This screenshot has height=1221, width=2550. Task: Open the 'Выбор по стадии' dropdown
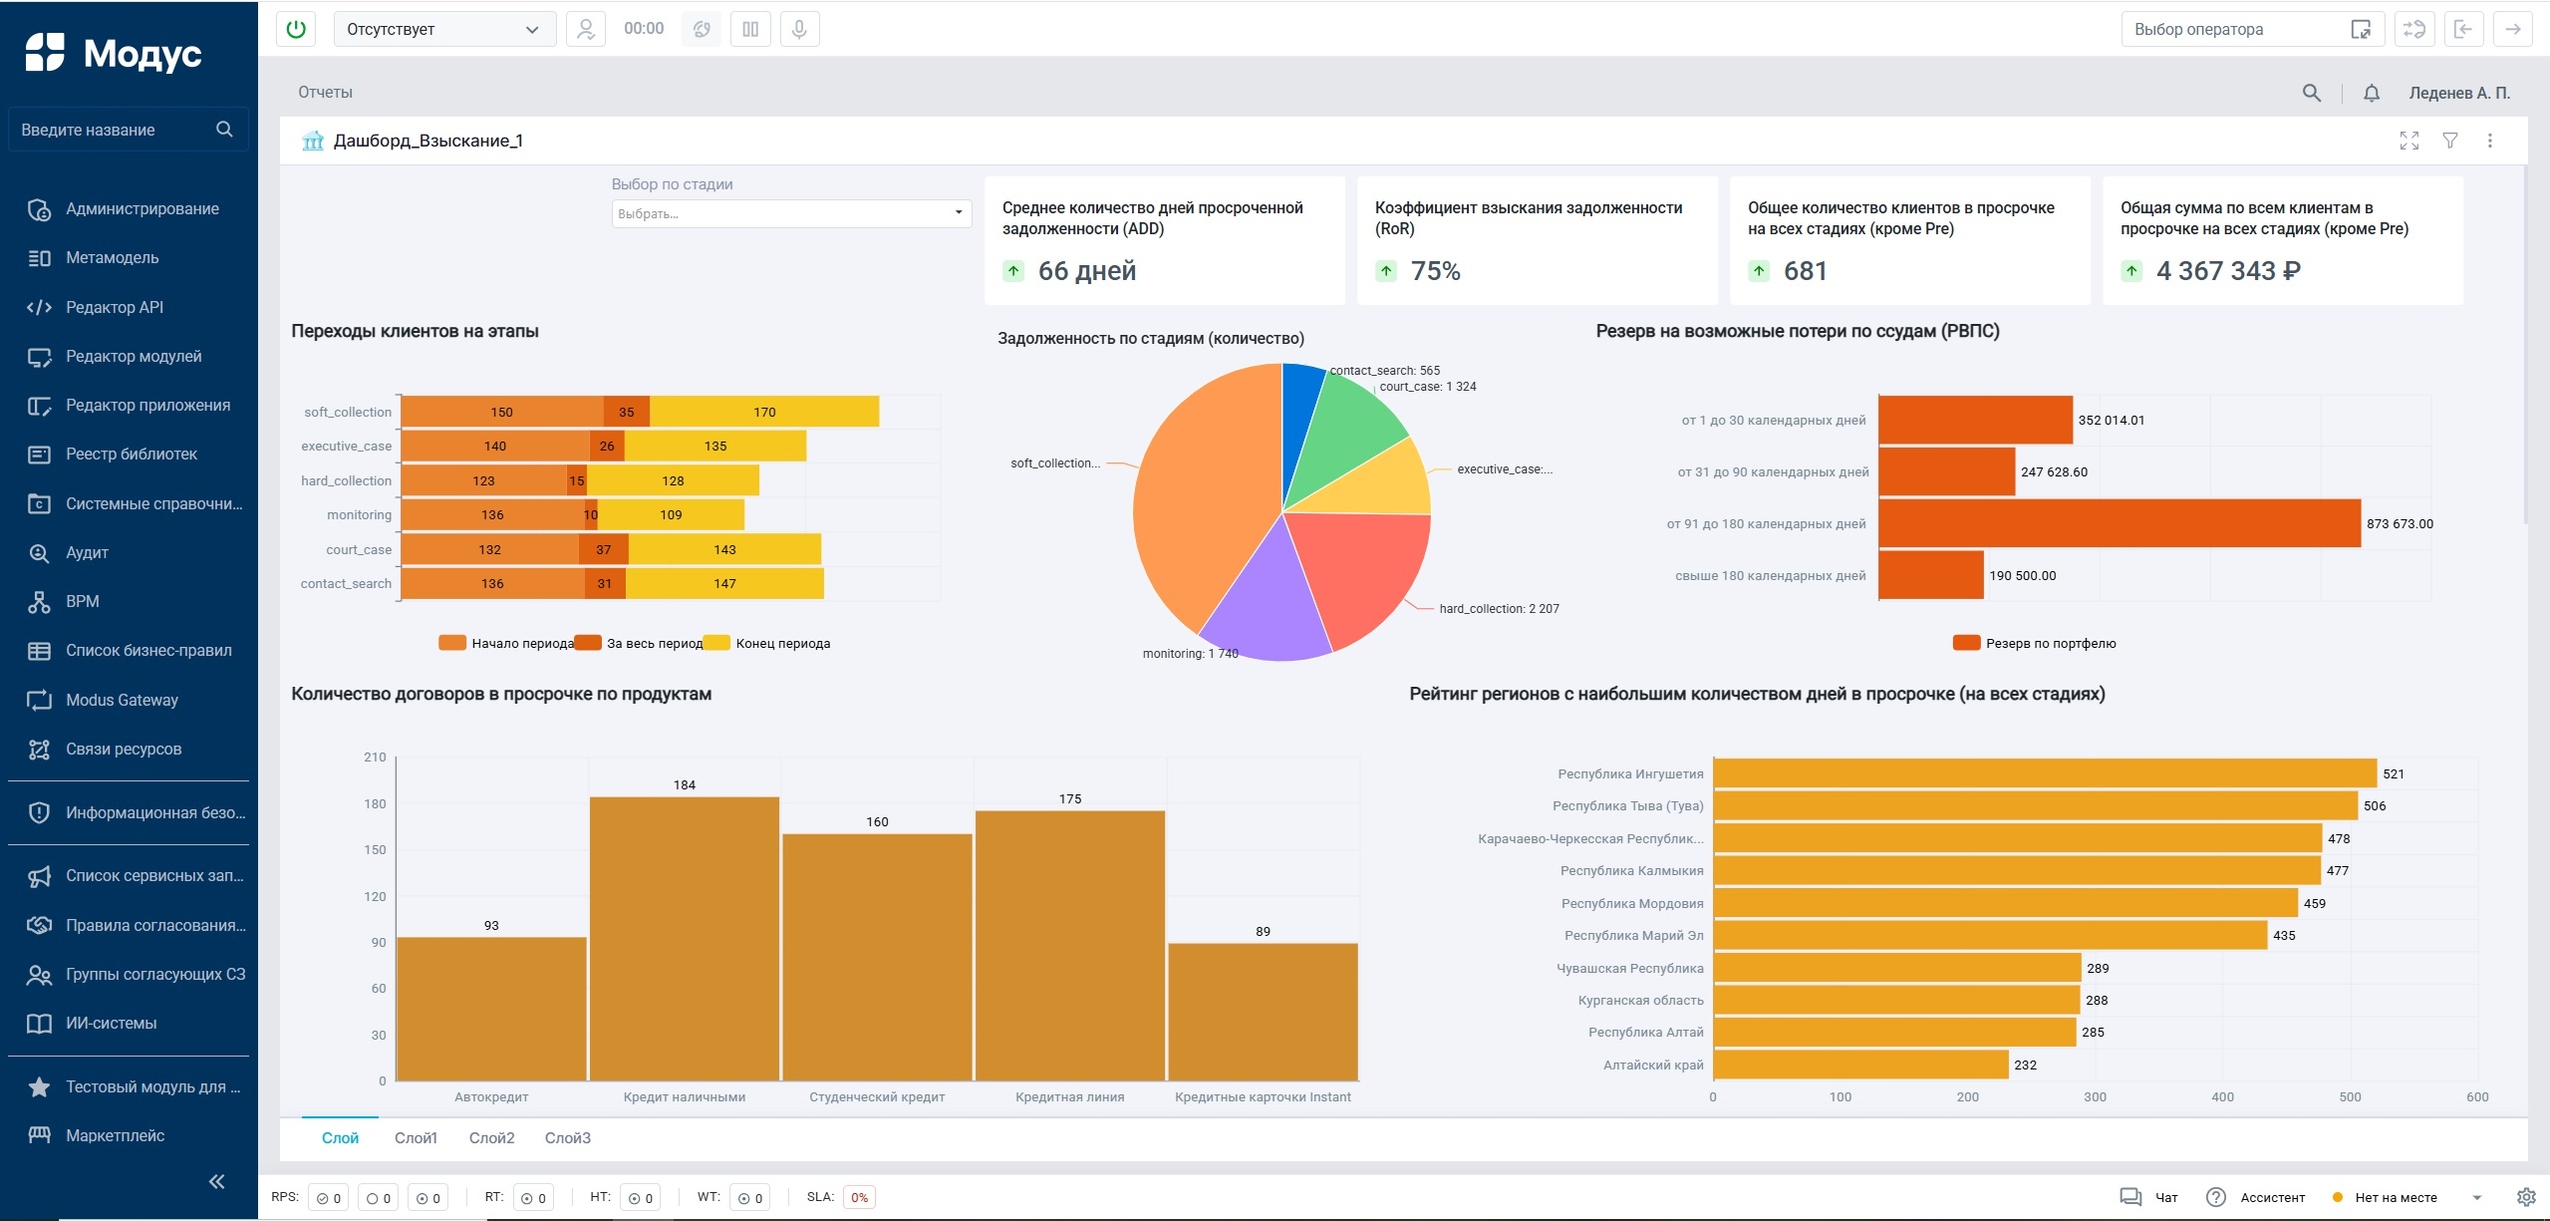(790, 213)
